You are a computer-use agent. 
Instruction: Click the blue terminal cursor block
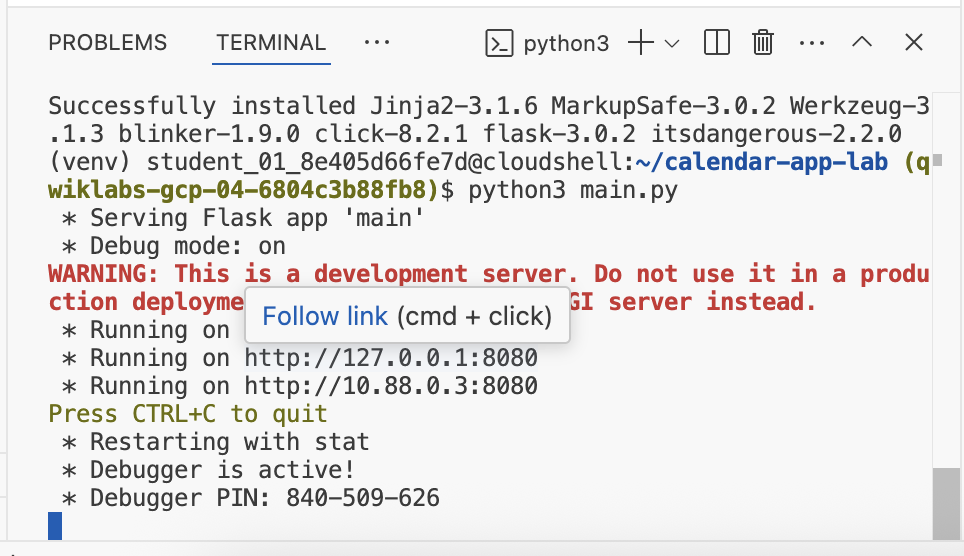(55, 525)
